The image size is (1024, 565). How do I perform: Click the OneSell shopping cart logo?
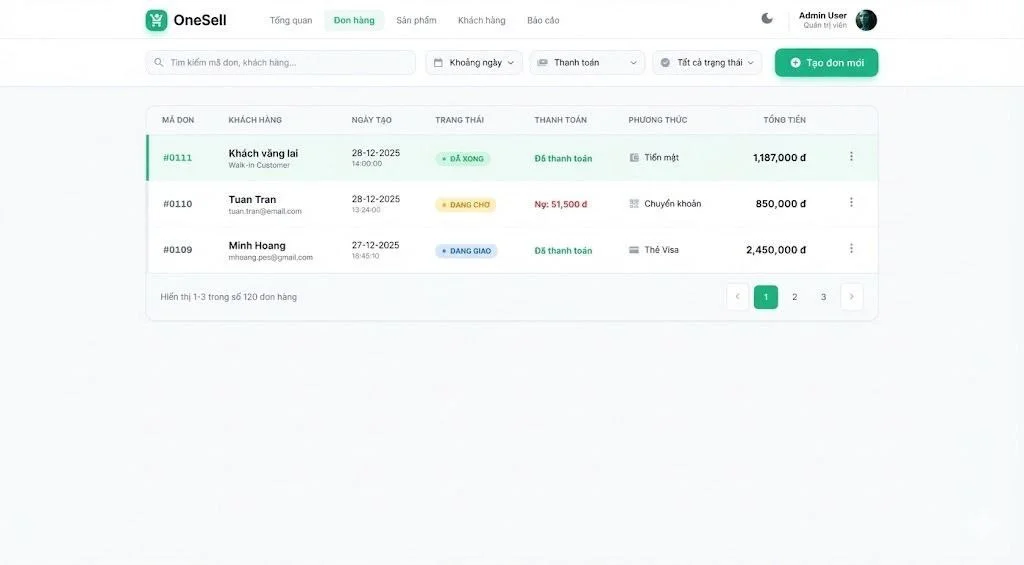(x=156, y=20)
